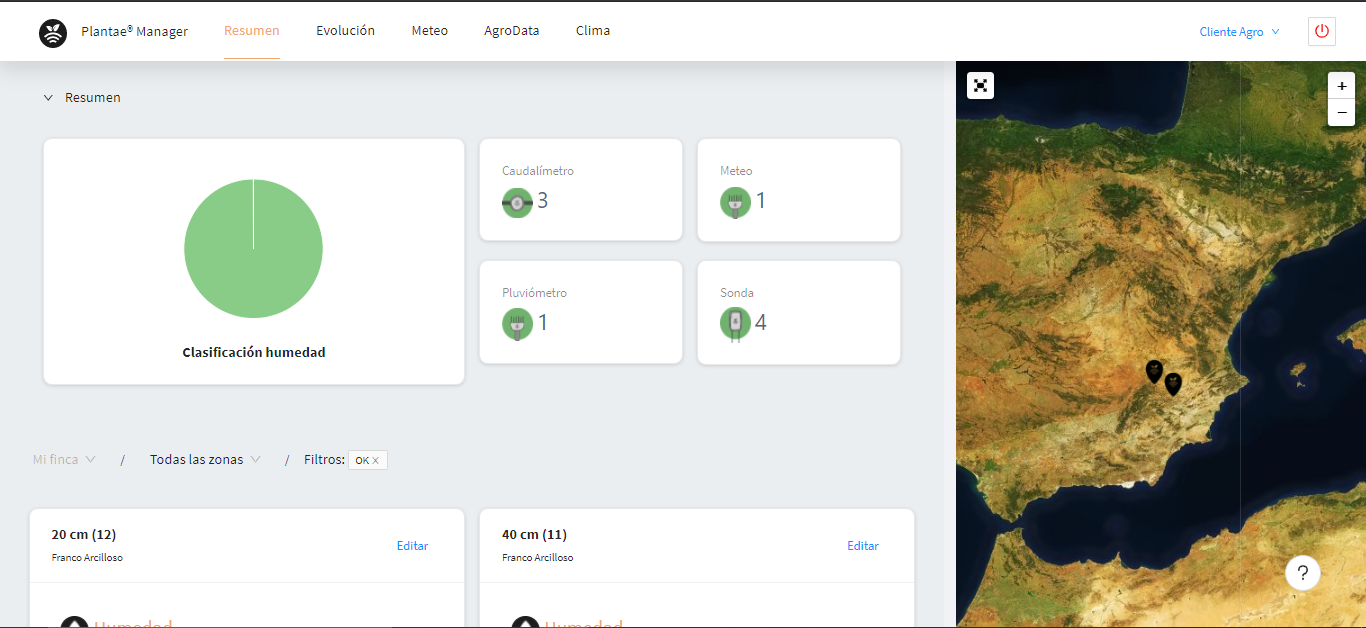
Task: Click the Caudalímetro sensor icon
Action: (x=517, y=203)
